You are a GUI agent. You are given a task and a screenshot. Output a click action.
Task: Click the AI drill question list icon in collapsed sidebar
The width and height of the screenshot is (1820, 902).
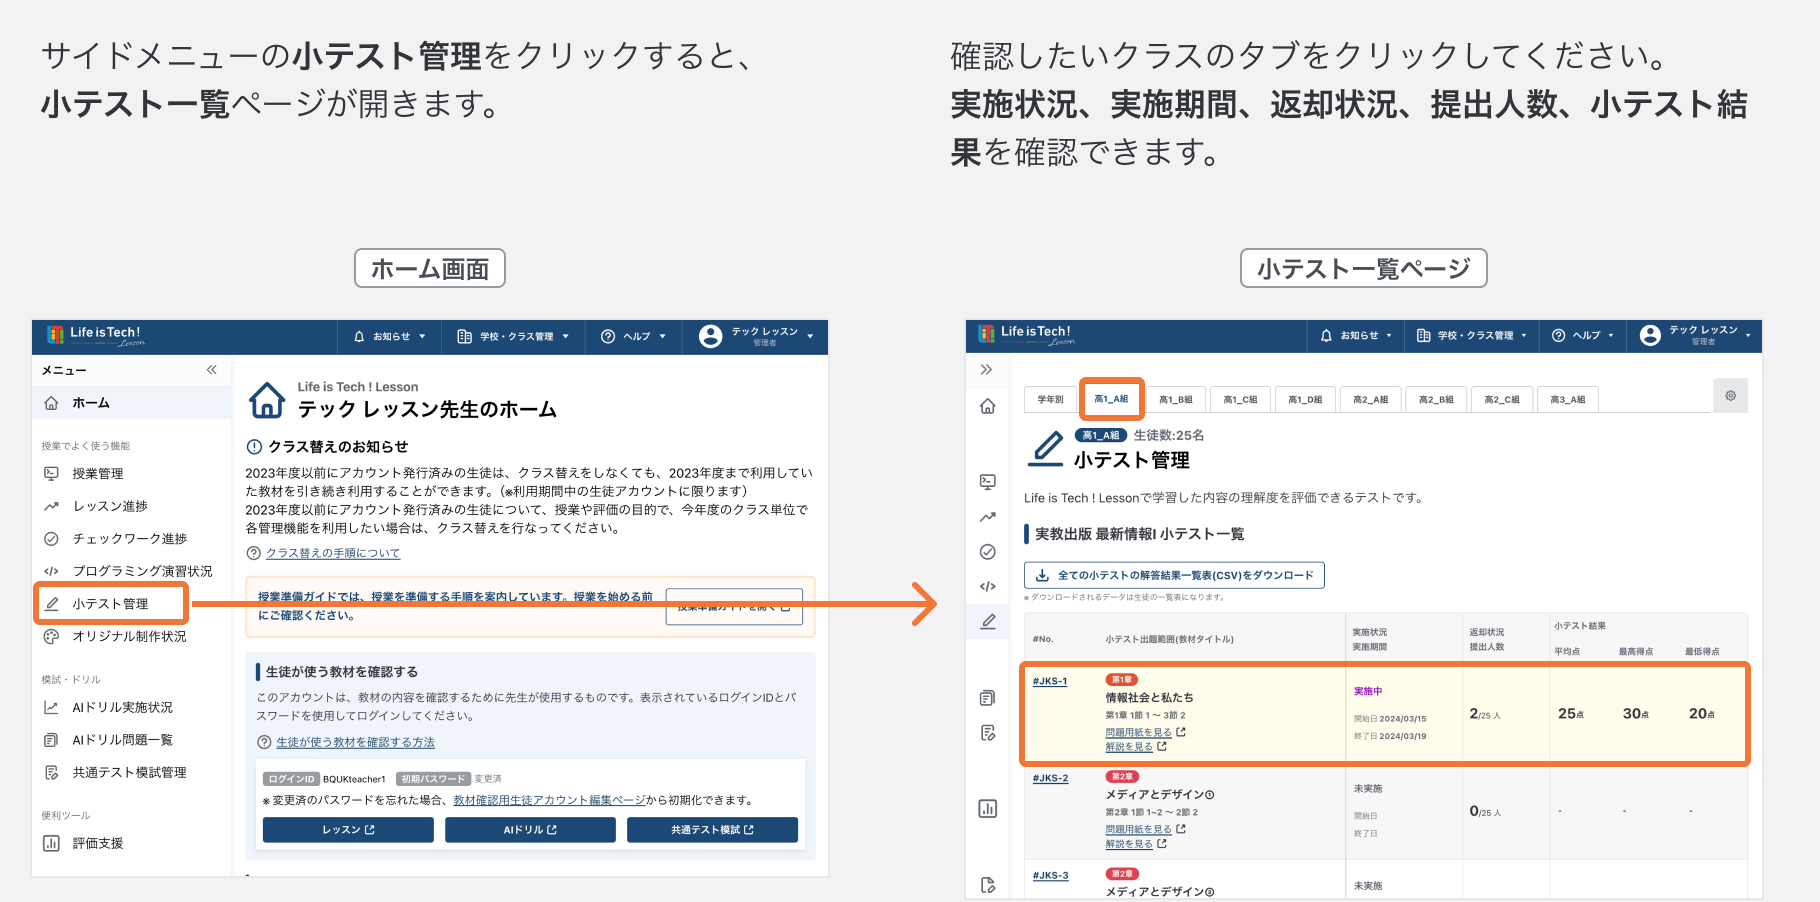click(988, 698)
